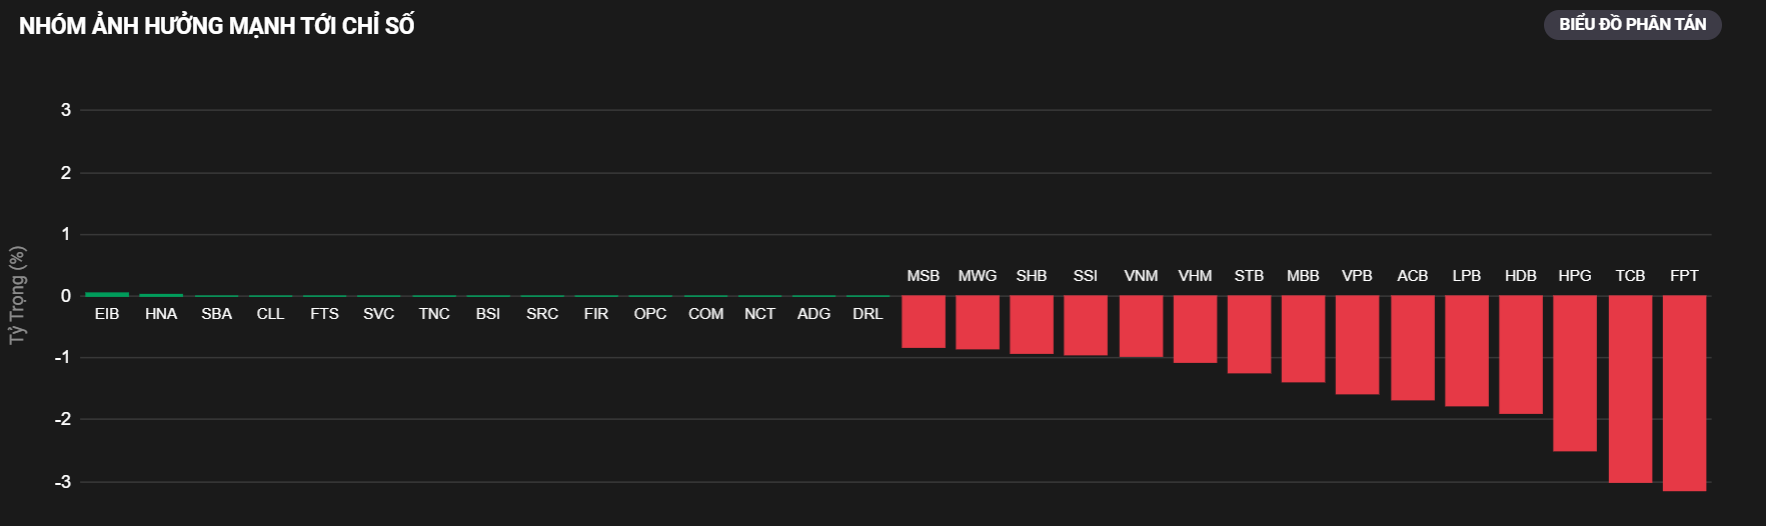Pick the OPC ticker label
The width and height of the screenshot is (1766, 526).
650,314
